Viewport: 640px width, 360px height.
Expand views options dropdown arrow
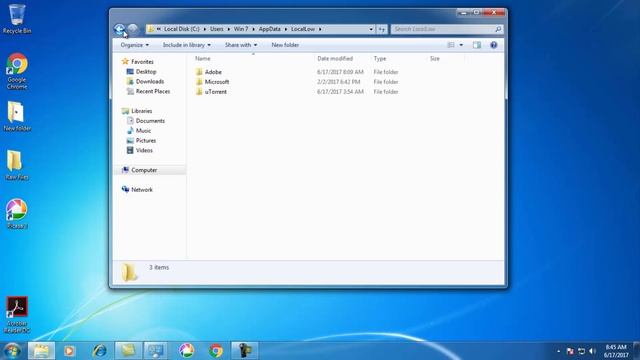(461, 45)
